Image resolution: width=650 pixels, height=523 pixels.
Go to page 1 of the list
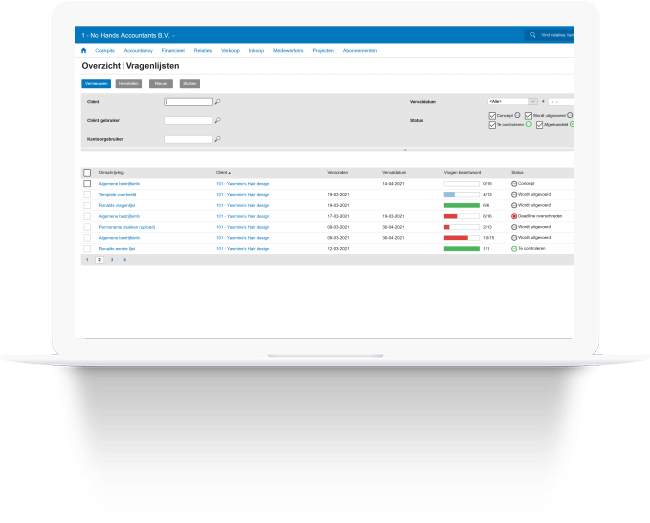pos(87,260)
